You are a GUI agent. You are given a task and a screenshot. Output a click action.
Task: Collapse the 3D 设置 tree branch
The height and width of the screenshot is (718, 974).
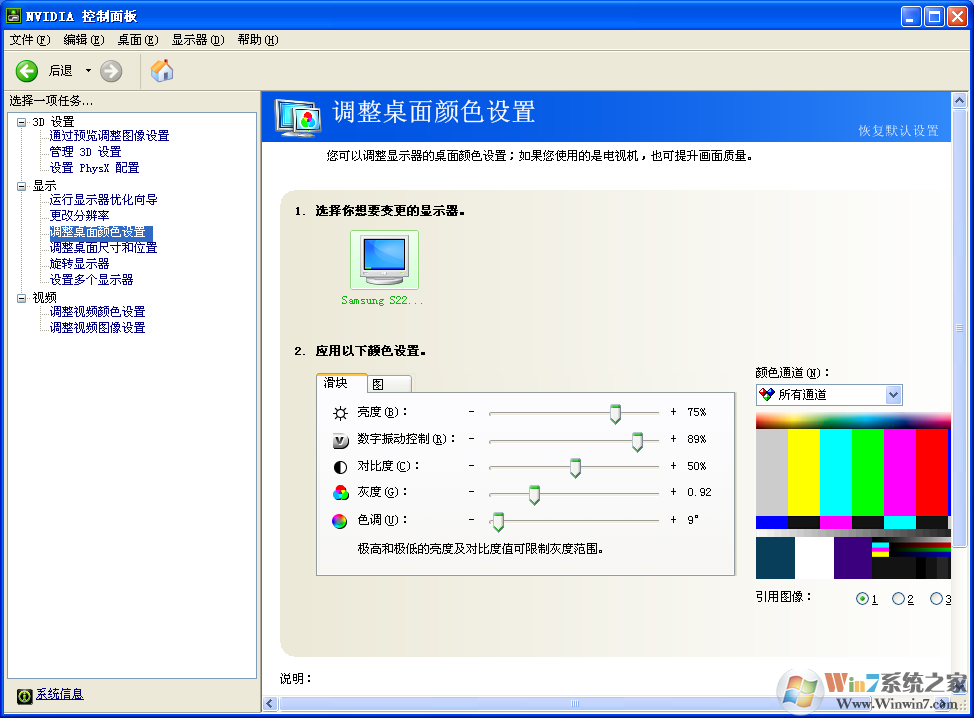click(x=22, y=121)
